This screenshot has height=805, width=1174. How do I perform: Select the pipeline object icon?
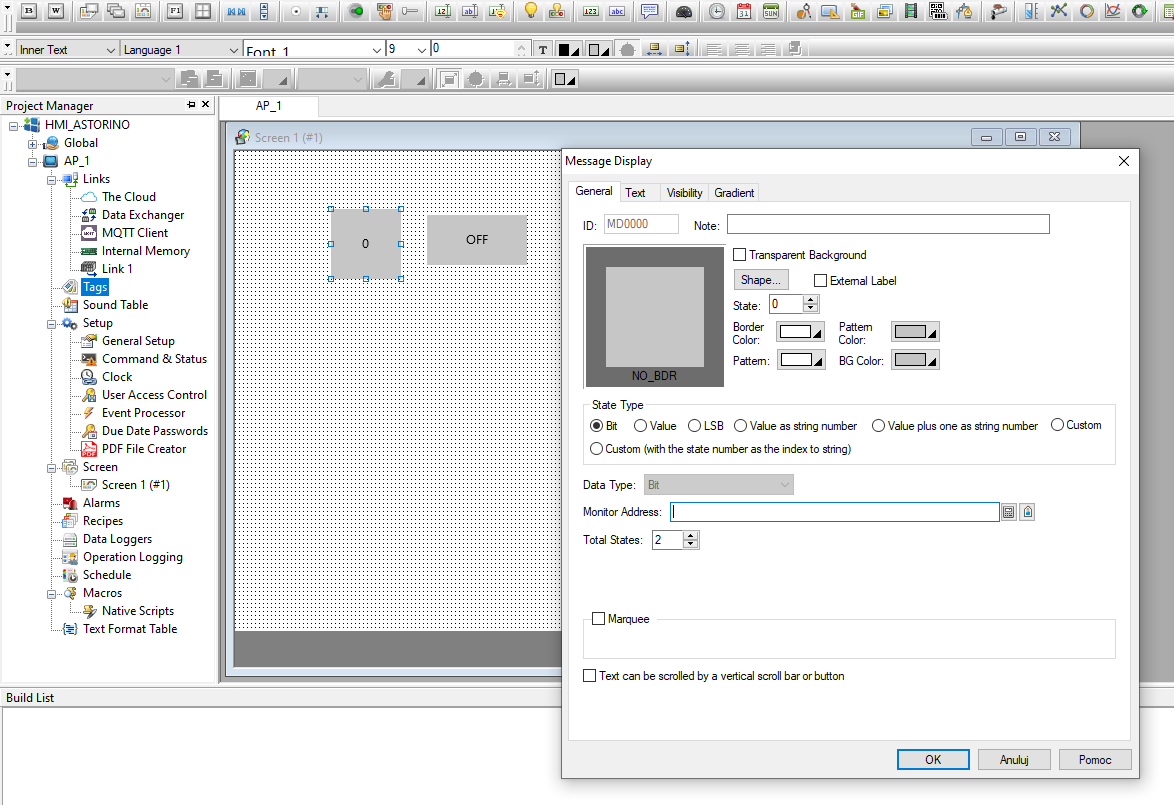pyautogui.click(x=998, y=11)
